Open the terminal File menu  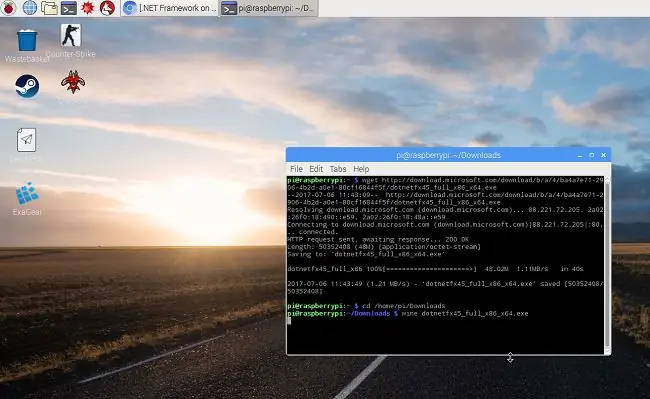296,169
